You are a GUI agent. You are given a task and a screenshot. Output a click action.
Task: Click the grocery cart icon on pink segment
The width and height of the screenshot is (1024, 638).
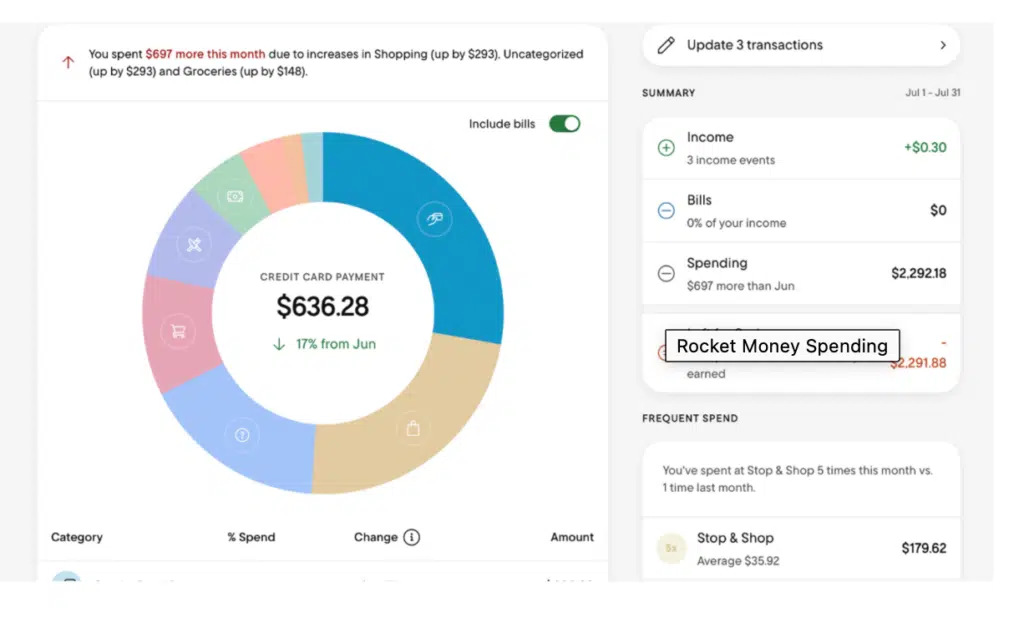point(178,331)
